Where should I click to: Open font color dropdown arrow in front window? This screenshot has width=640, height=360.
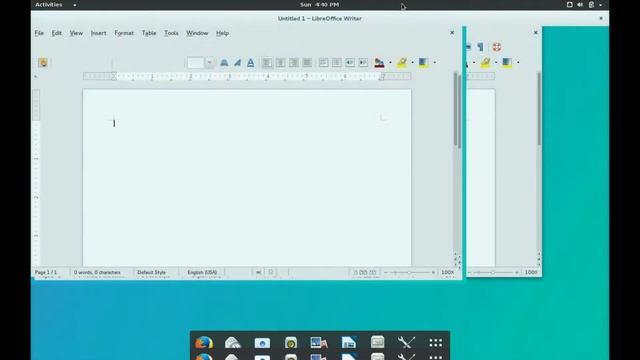coord(390,62)
